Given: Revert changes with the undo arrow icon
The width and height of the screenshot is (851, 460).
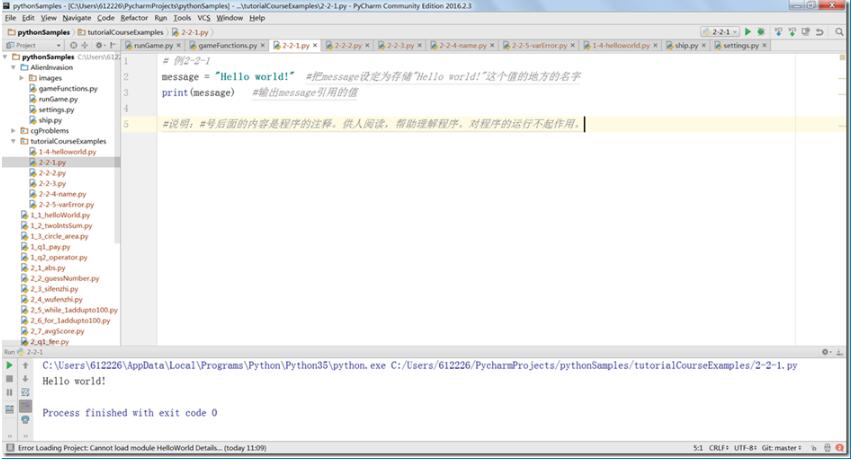Looking at the screenshot, I should pyautogui.click(x=820, y=32).
